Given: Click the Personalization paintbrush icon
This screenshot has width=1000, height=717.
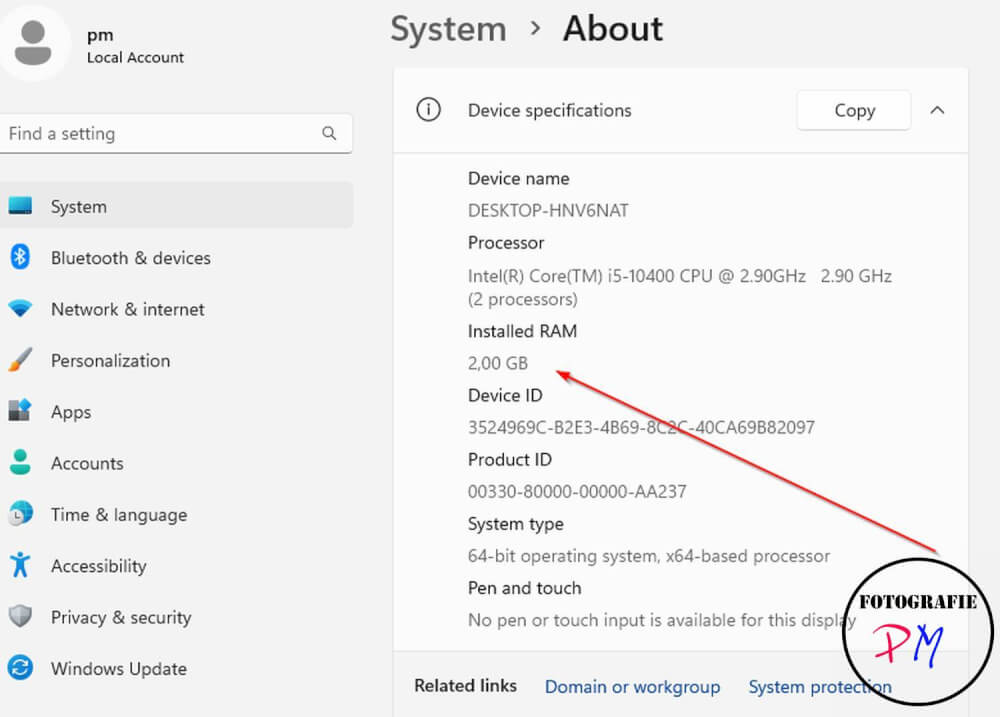Looking at the screenshot, I should tap(20, 360).
